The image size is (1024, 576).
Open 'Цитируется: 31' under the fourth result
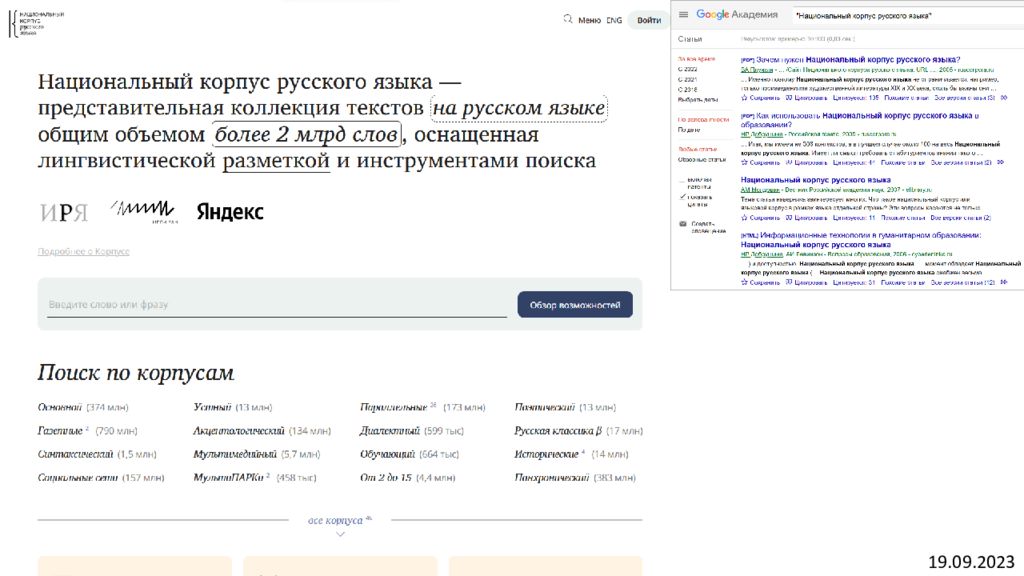click(854, 283)
